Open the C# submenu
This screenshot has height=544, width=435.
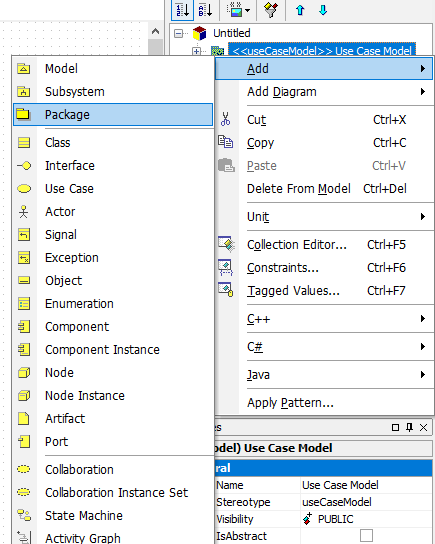coord(324,347)
